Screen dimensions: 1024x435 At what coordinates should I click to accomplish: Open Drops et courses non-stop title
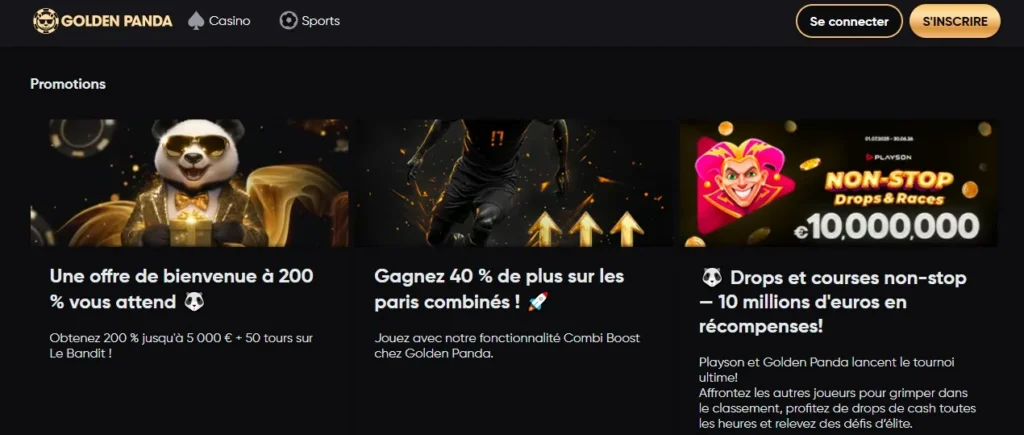tap(834, 302)
